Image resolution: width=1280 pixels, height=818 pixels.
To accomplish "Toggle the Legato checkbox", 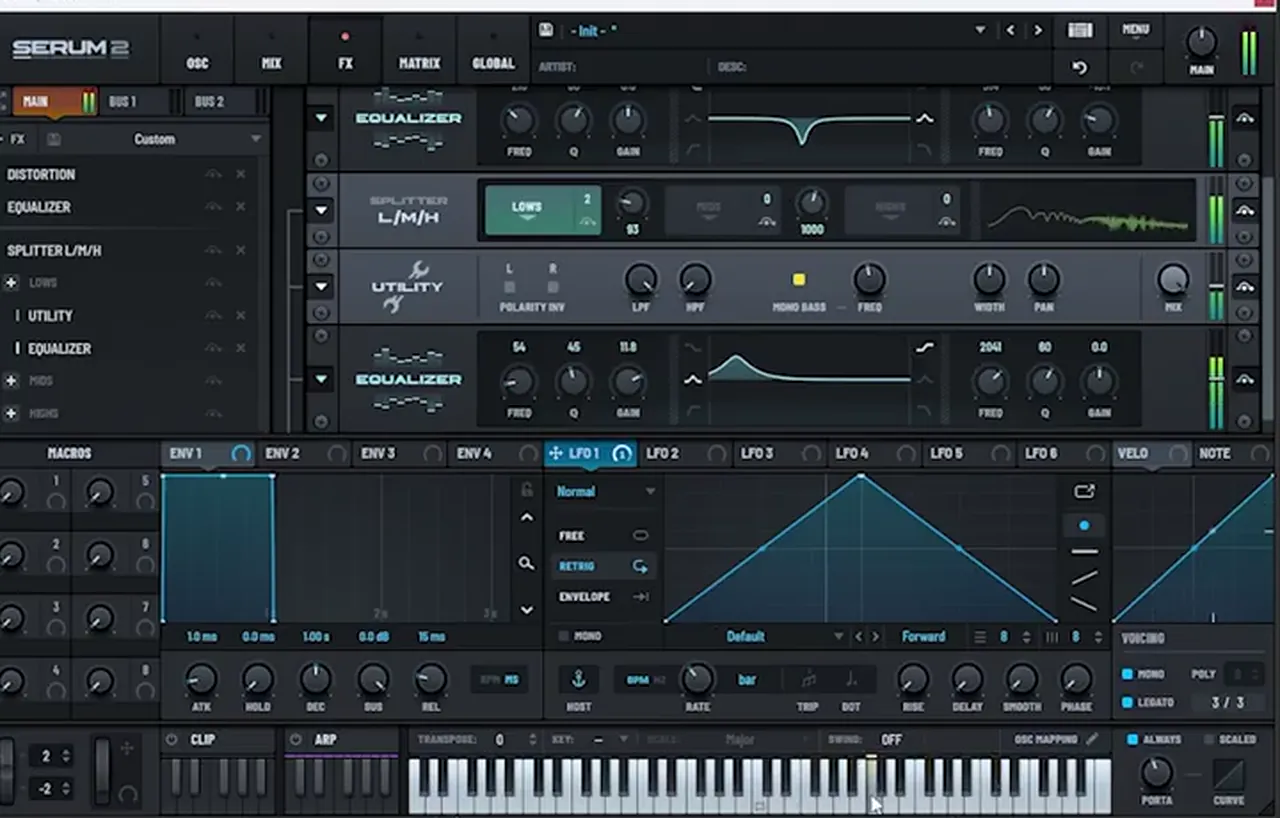I will click(x=1127, y=702).
